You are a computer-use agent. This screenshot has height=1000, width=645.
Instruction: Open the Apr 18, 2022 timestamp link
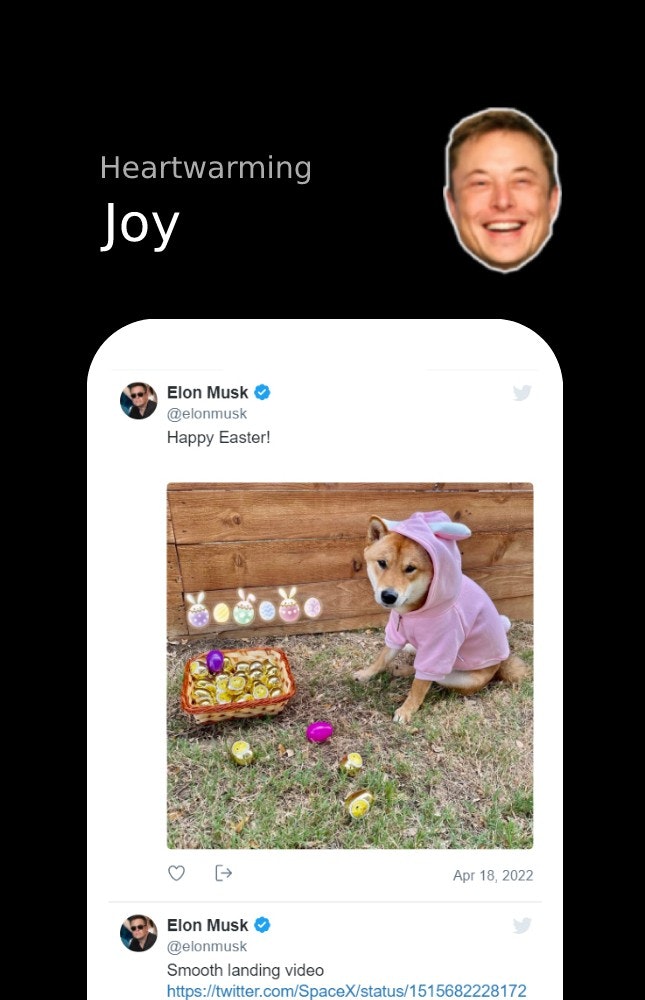tap(493, 875)
